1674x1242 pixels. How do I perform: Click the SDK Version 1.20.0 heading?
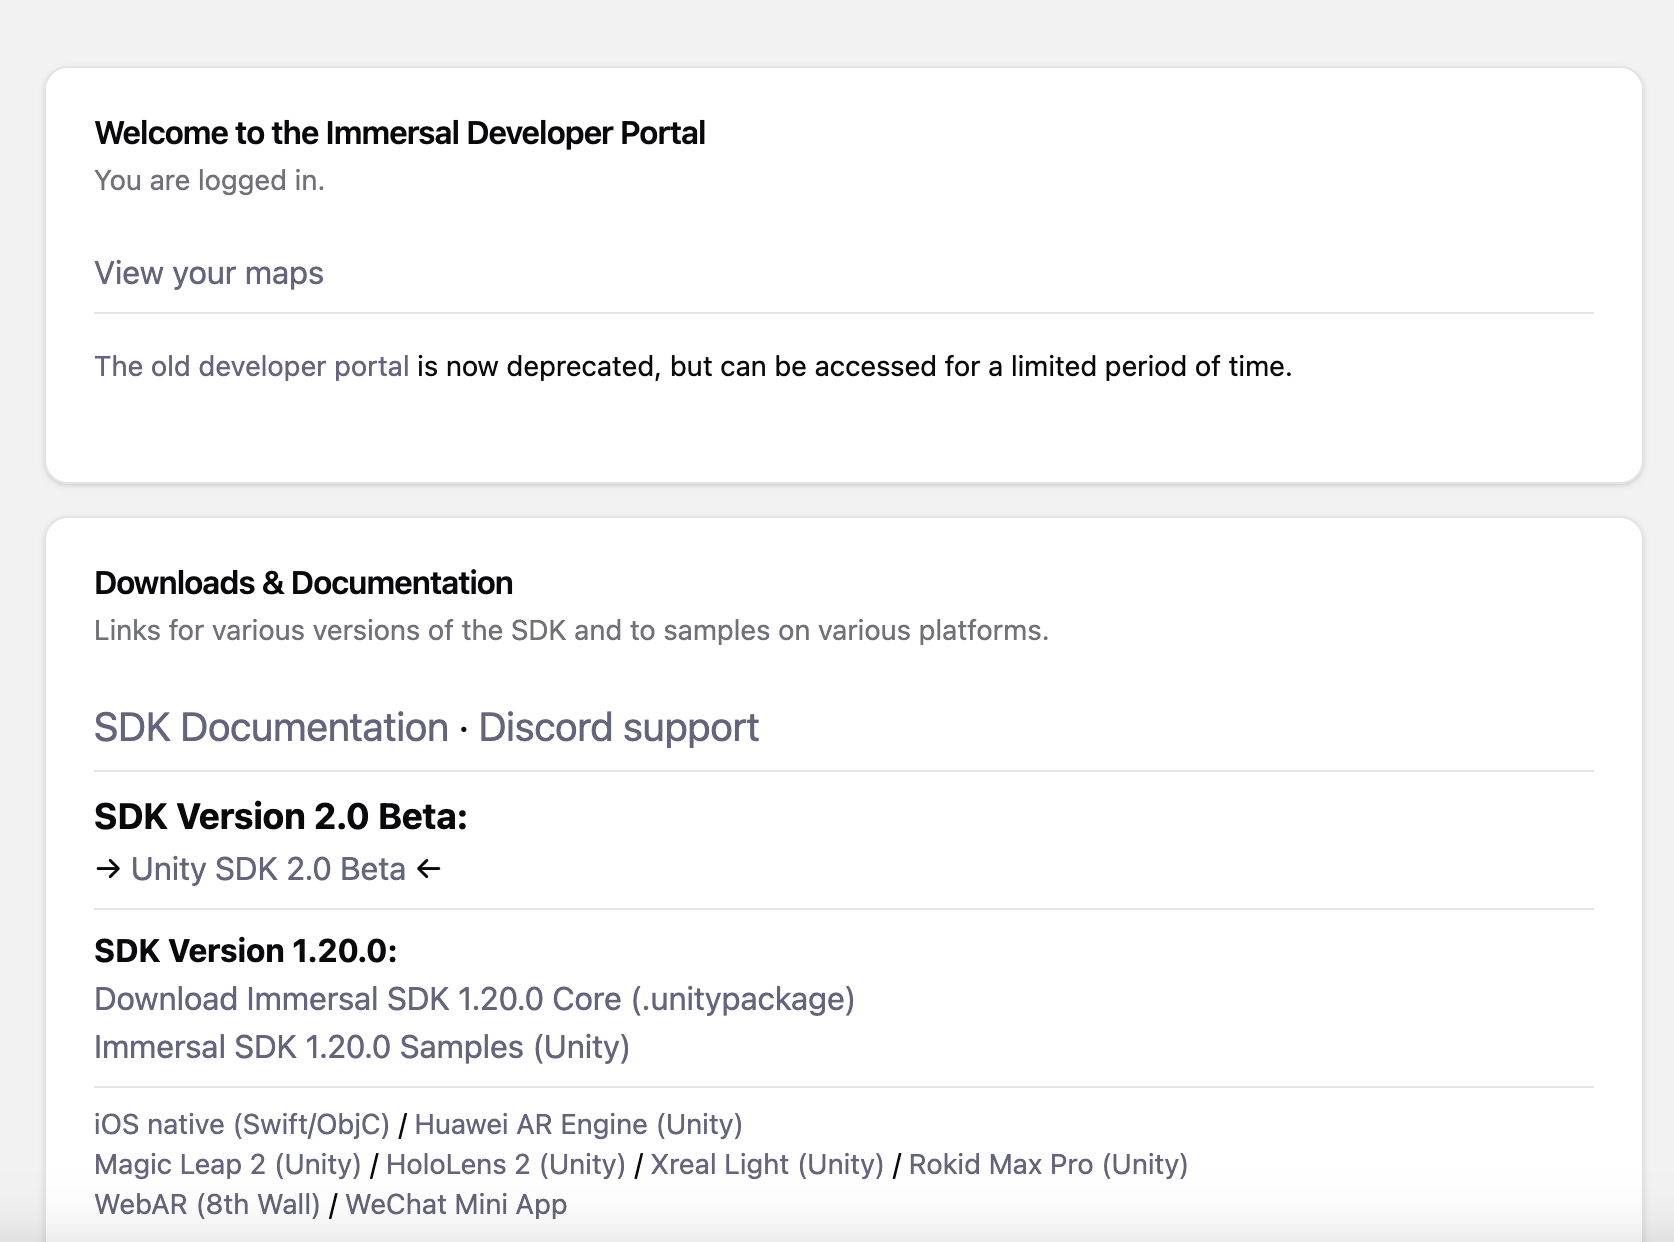245,950
